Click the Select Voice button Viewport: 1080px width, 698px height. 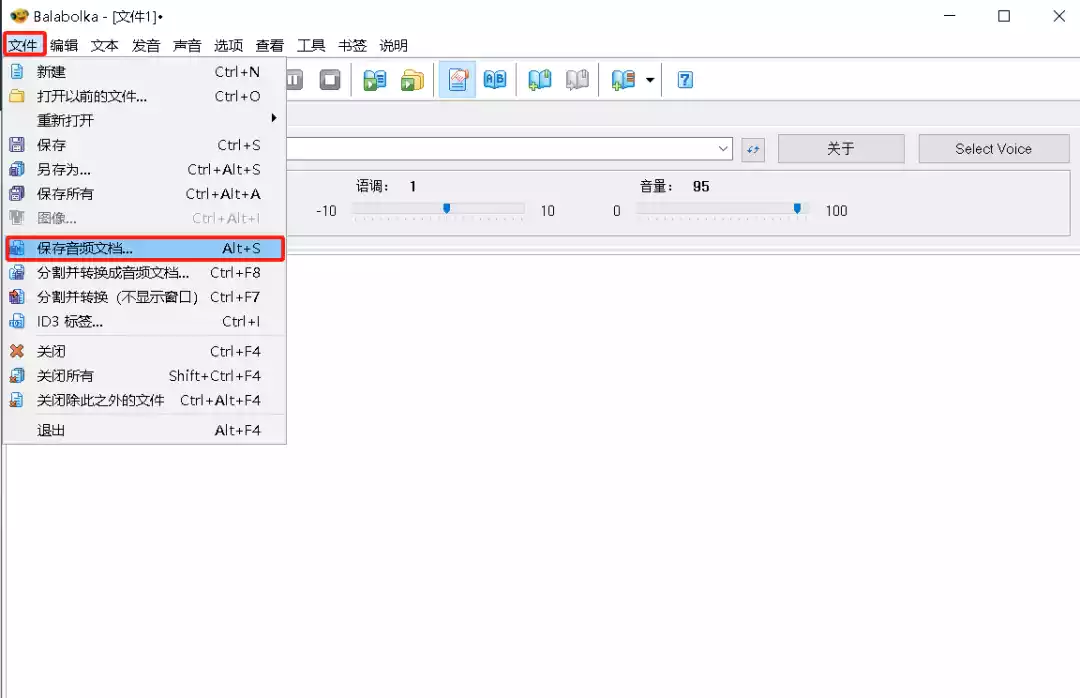(x=993, y=149)
